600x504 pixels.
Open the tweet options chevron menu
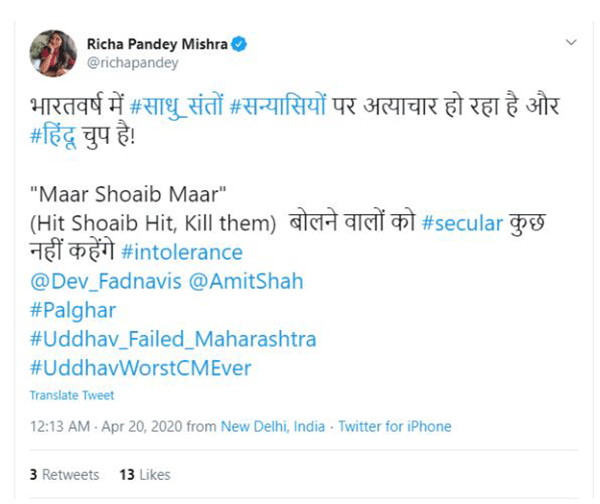coord(572,44)
